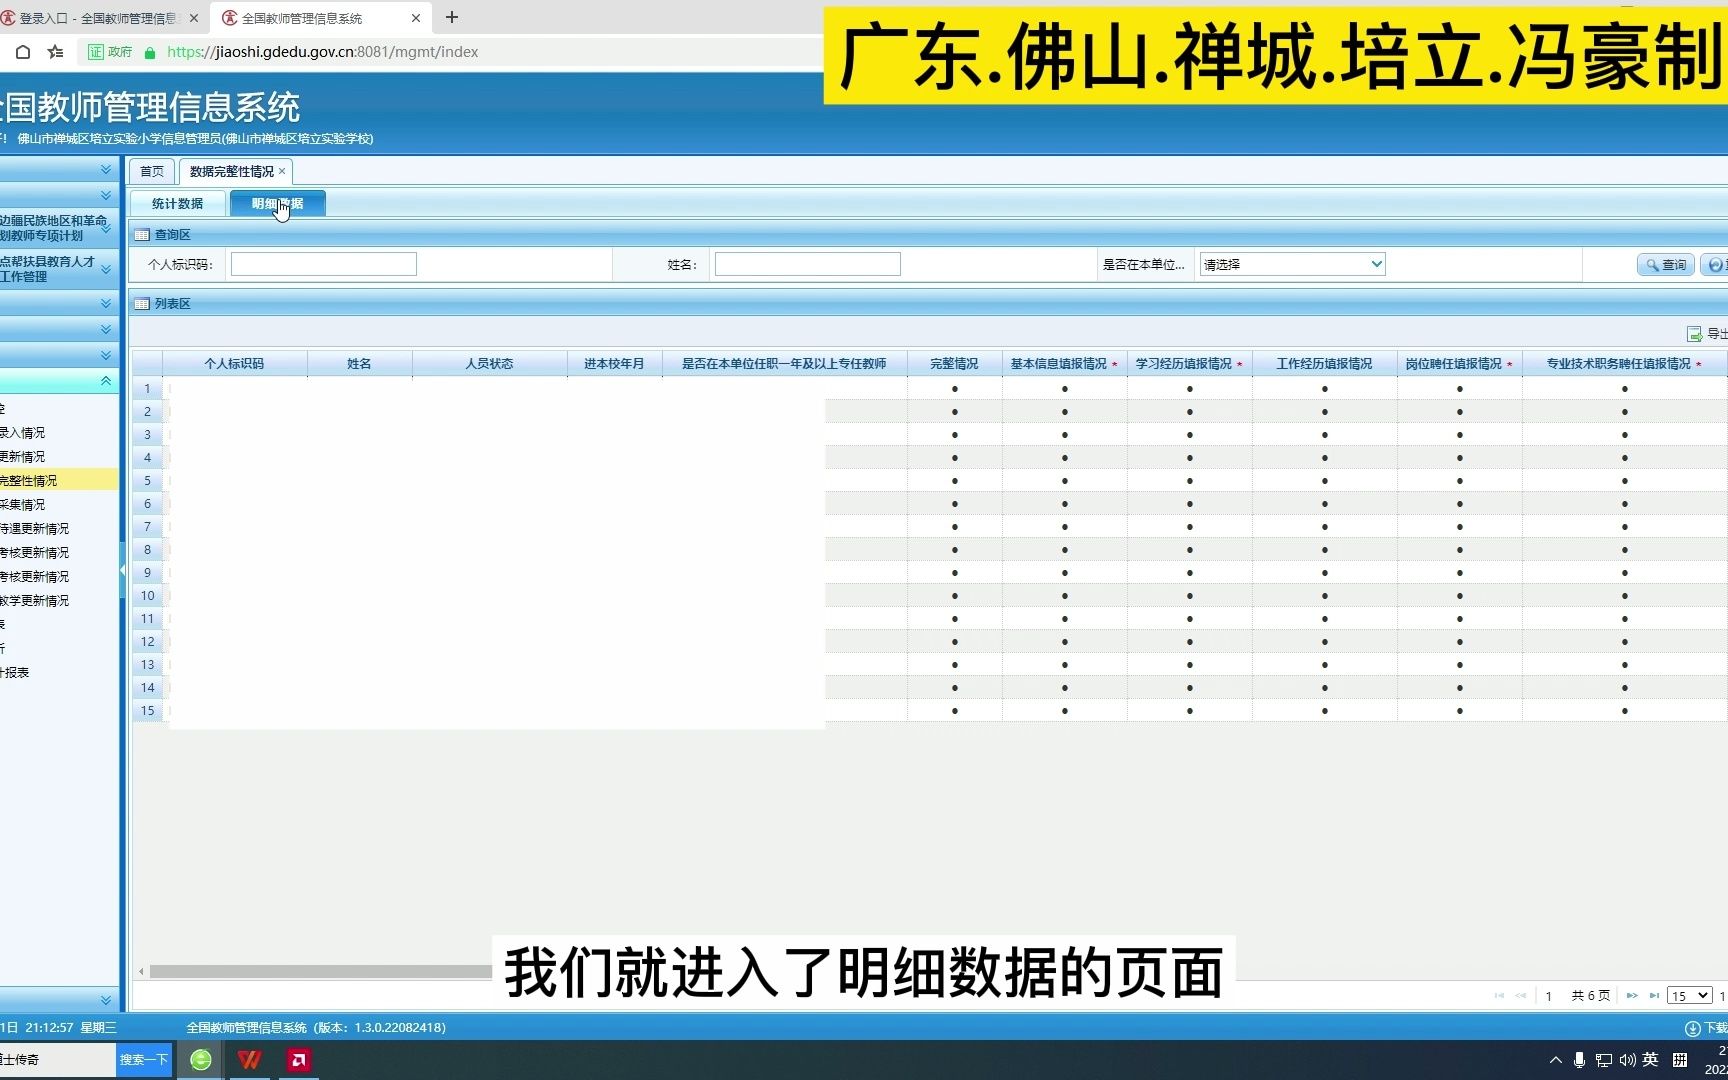This screenshot has height=1080, width=1728.
Task: Click the 工作经历填报情况 column header
Action: tap(1325, 364)
